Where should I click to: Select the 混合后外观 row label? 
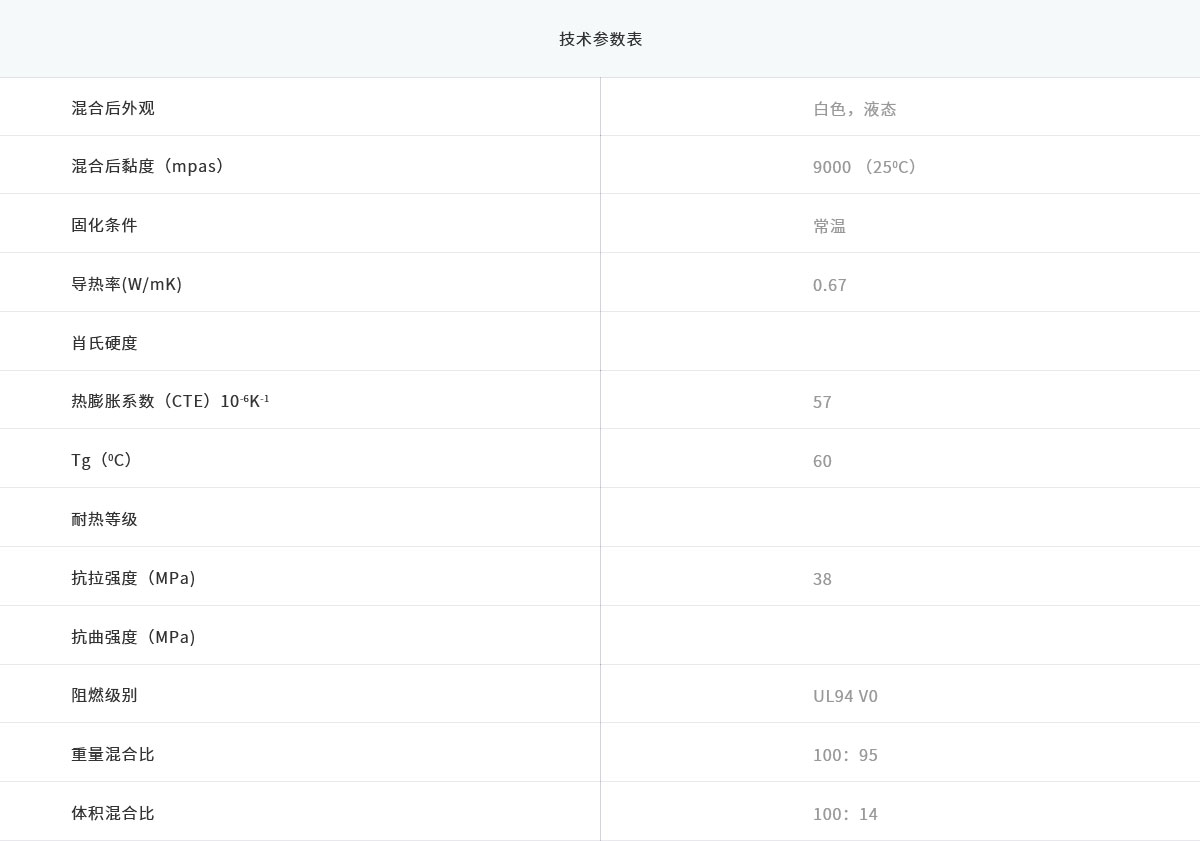pos(113,108)
